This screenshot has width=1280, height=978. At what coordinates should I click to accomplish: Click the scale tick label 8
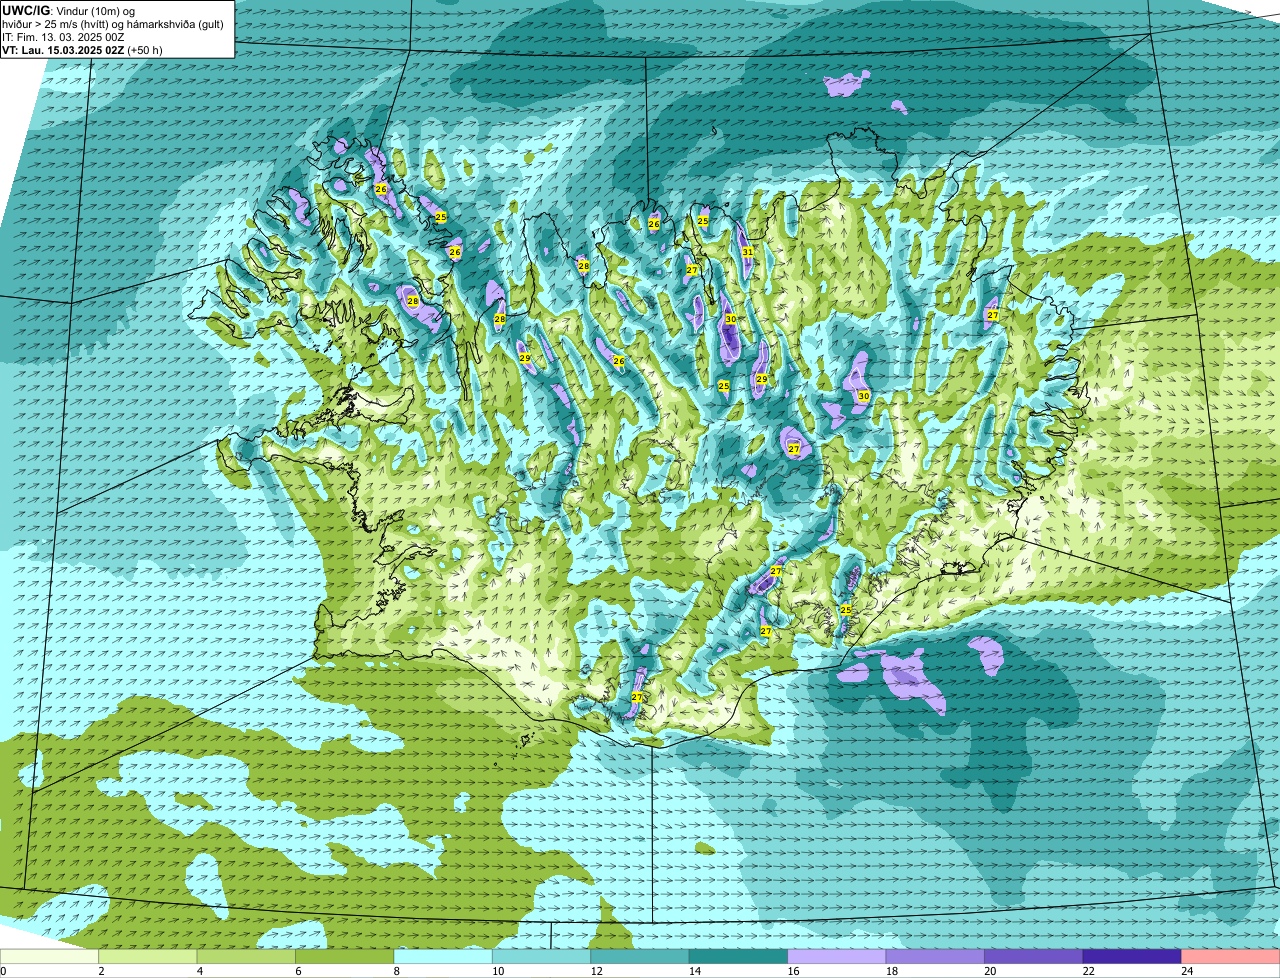coord(397,971)
